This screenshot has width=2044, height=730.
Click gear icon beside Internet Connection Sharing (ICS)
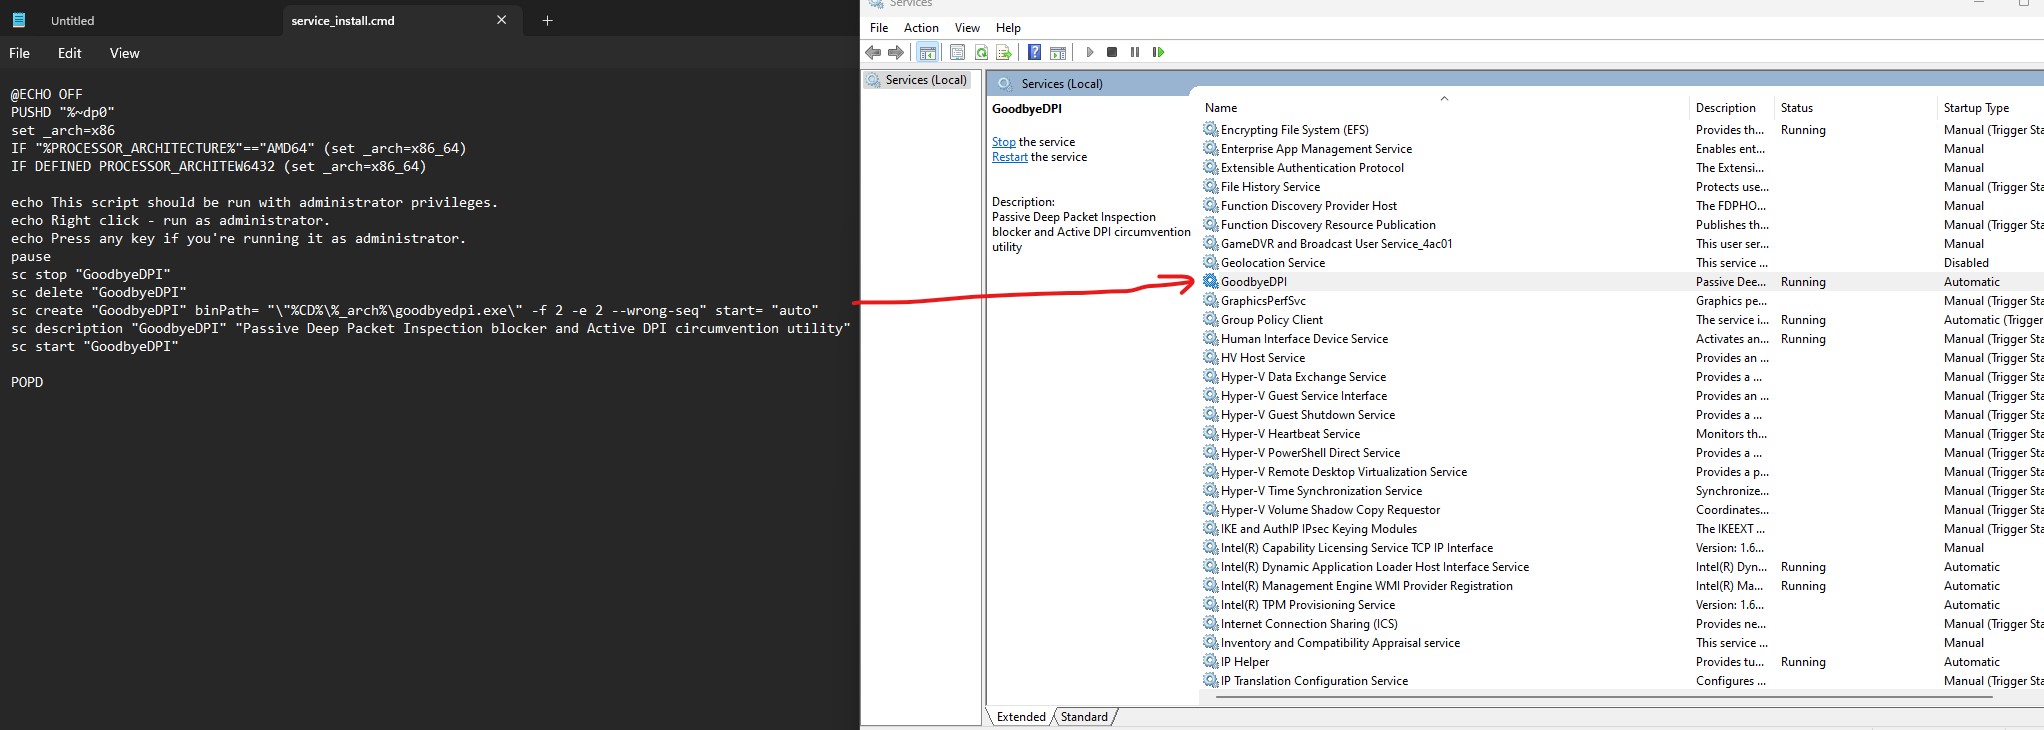(x=1210, y=624)
